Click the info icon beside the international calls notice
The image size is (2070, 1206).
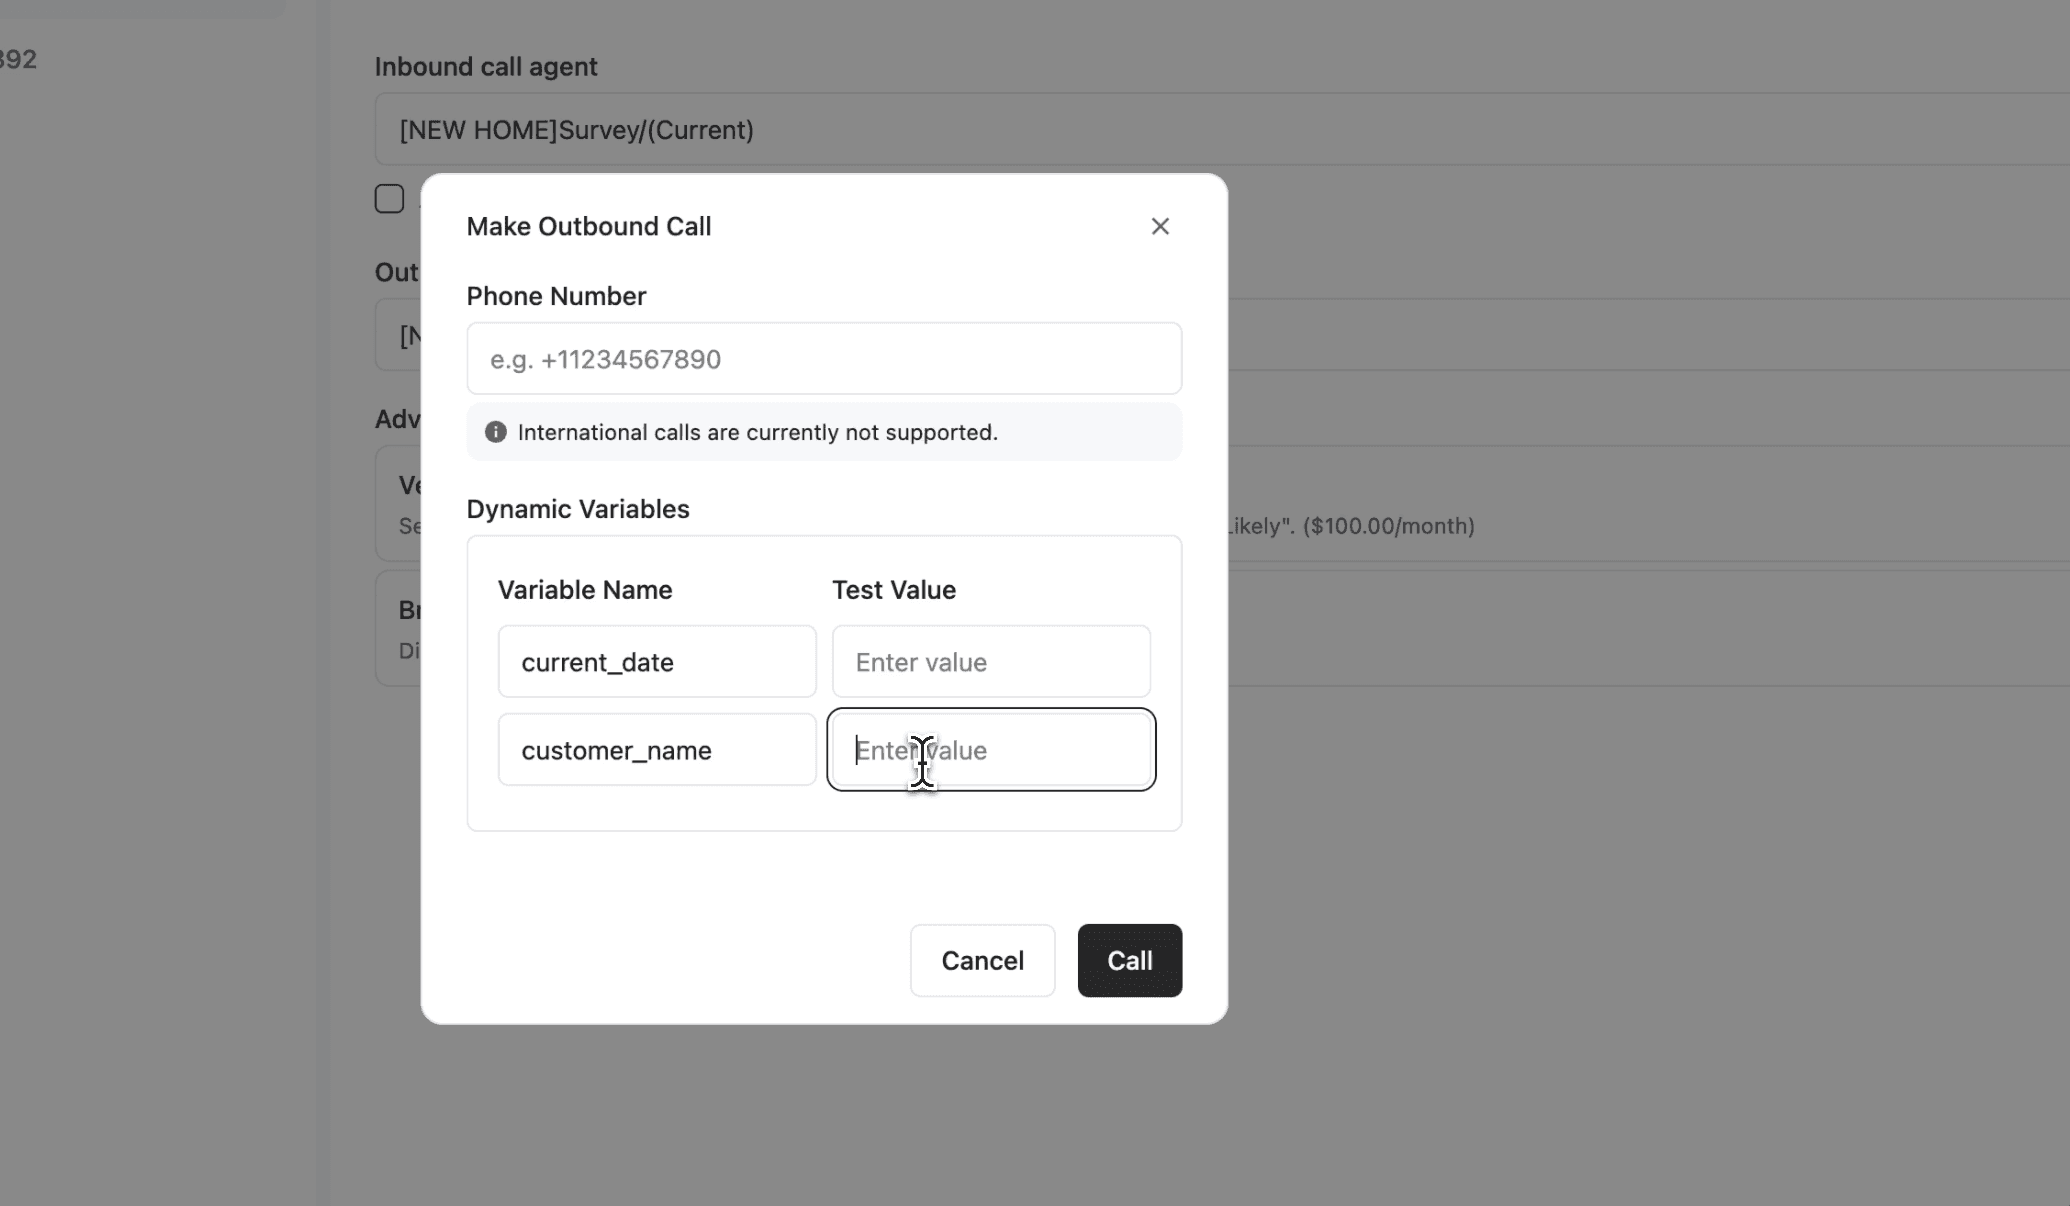click(x=495, y=432)
